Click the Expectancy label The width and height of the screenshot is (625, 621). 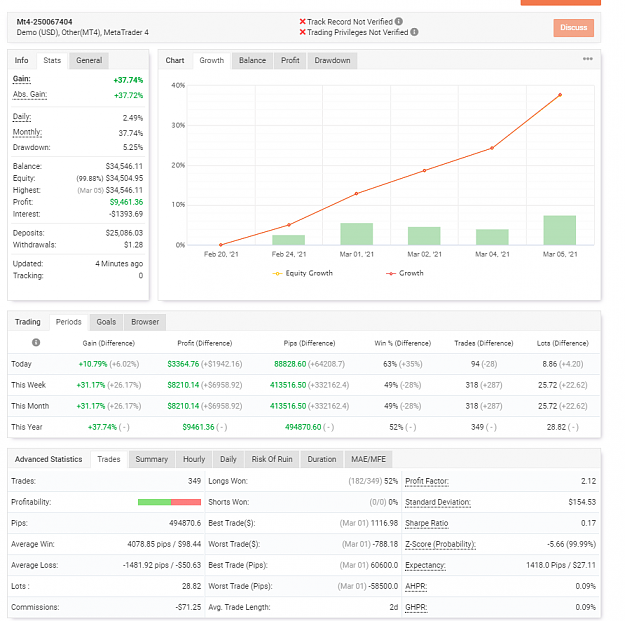tap(425, 566)
